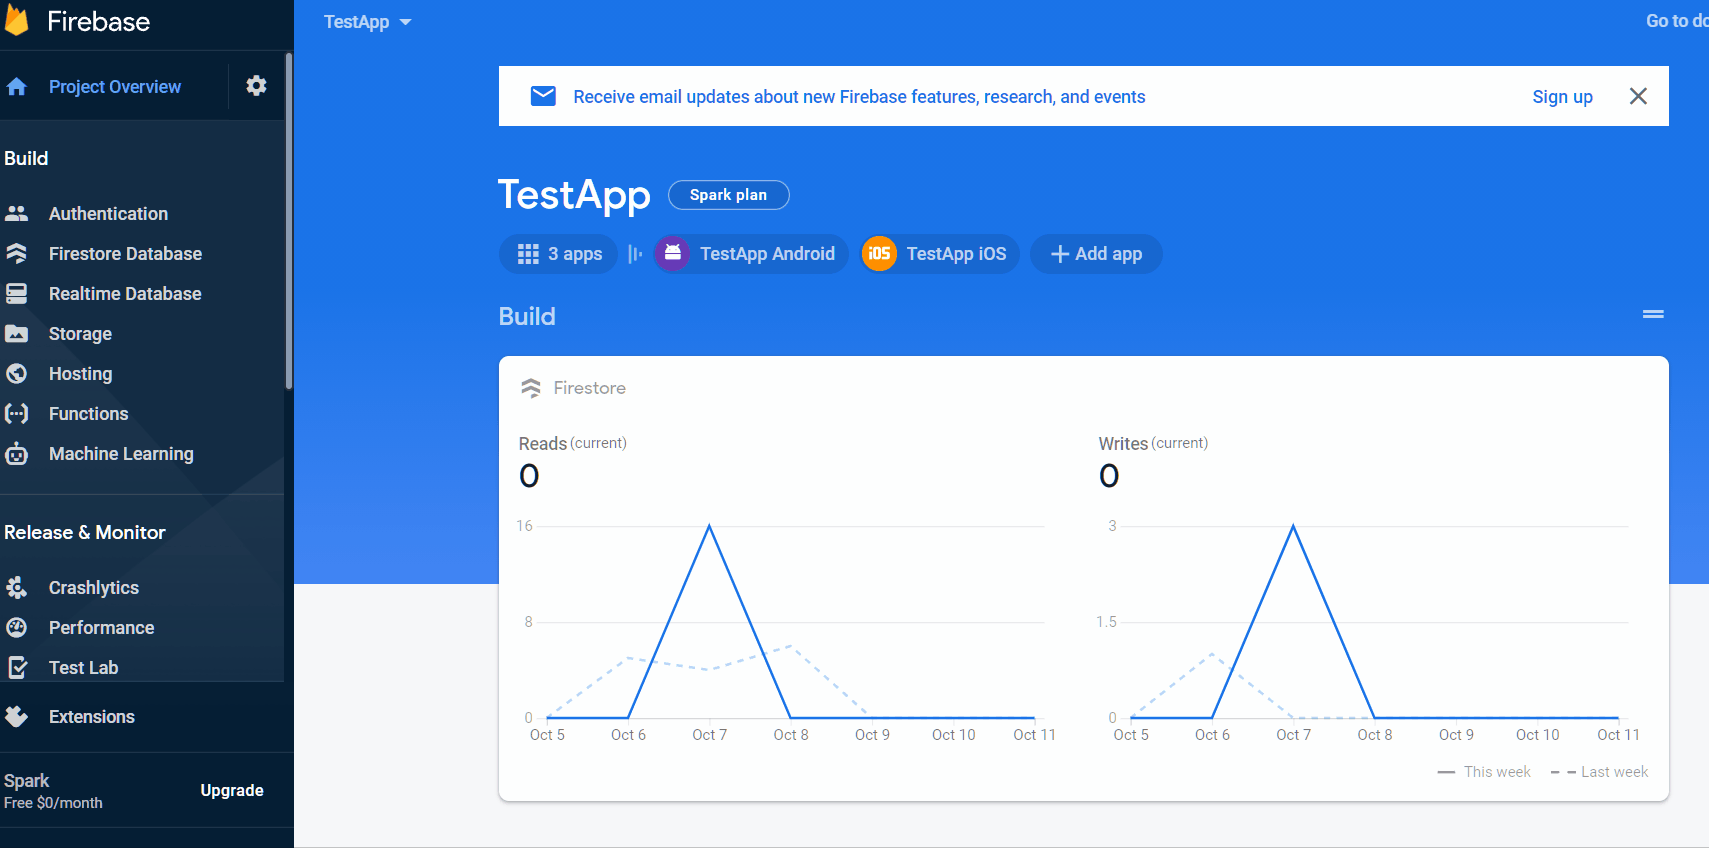Click the email updates banner text

click(x=859, y=97)
